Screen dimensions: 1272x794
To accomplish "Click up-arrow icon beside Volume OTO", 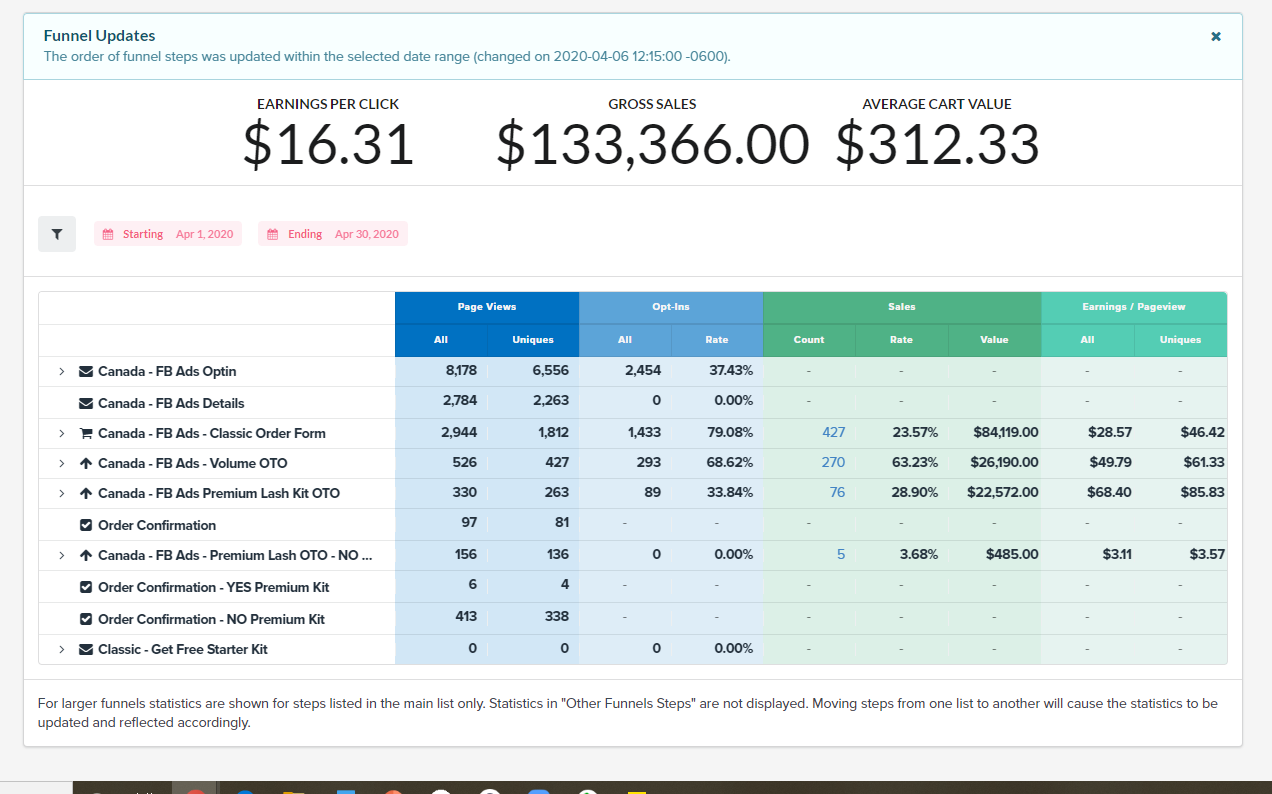I will pos(86,464).
